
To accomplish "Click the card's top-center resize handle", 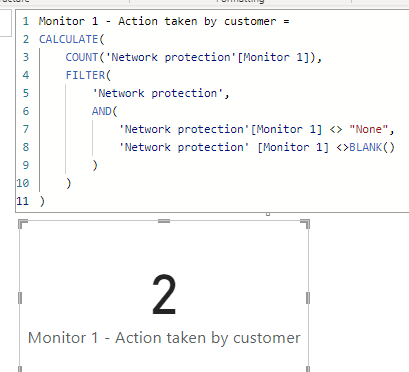I will click(164, 221).
